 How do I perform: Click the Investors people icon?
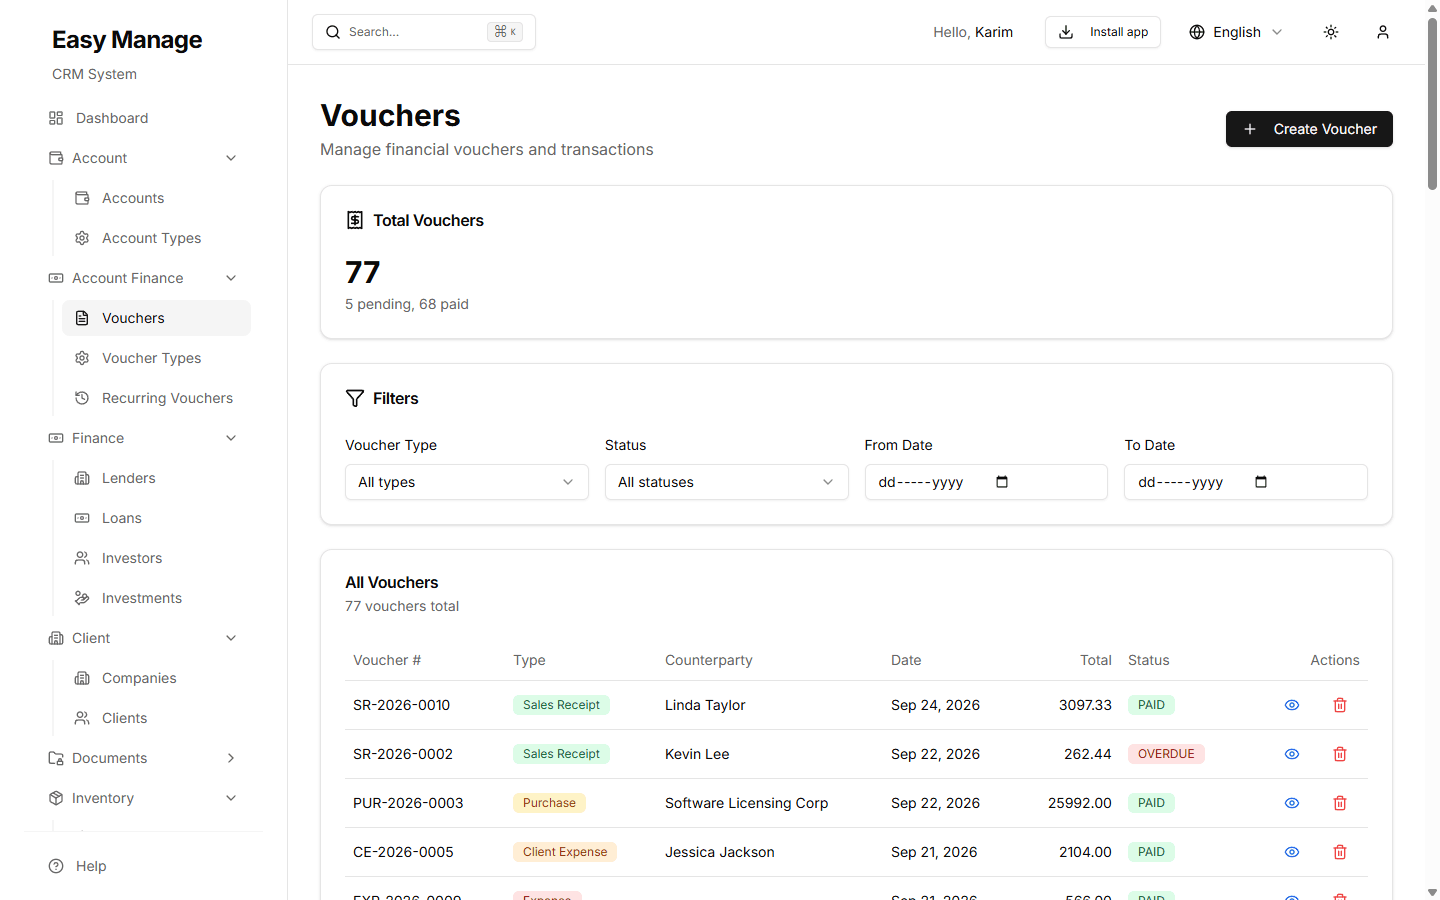pos(82,558)
